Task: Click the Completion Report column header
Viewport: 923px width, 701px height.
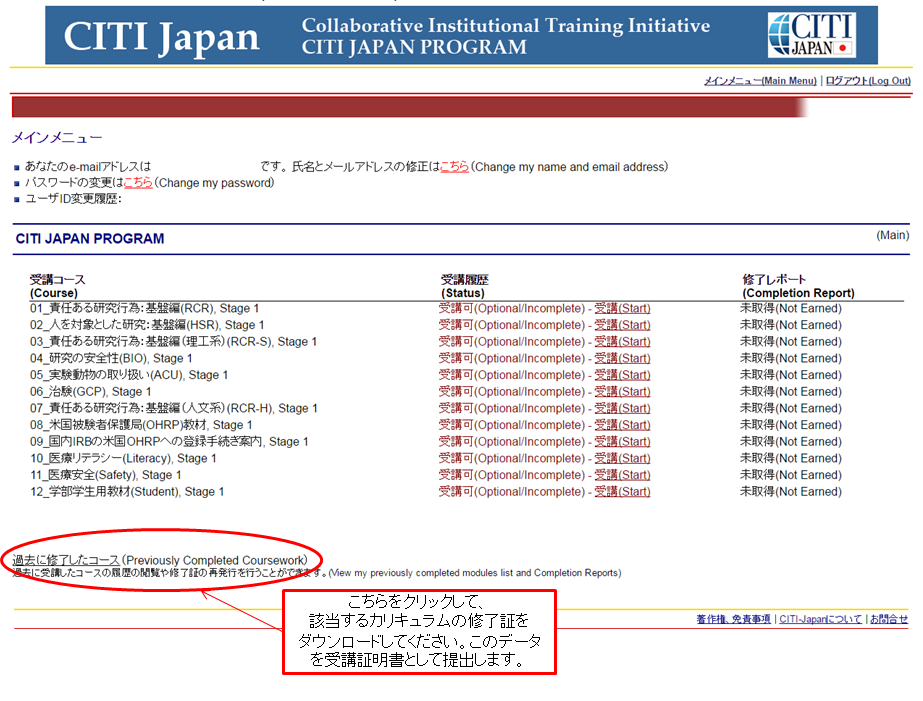Action: click(x=798, y=286)
